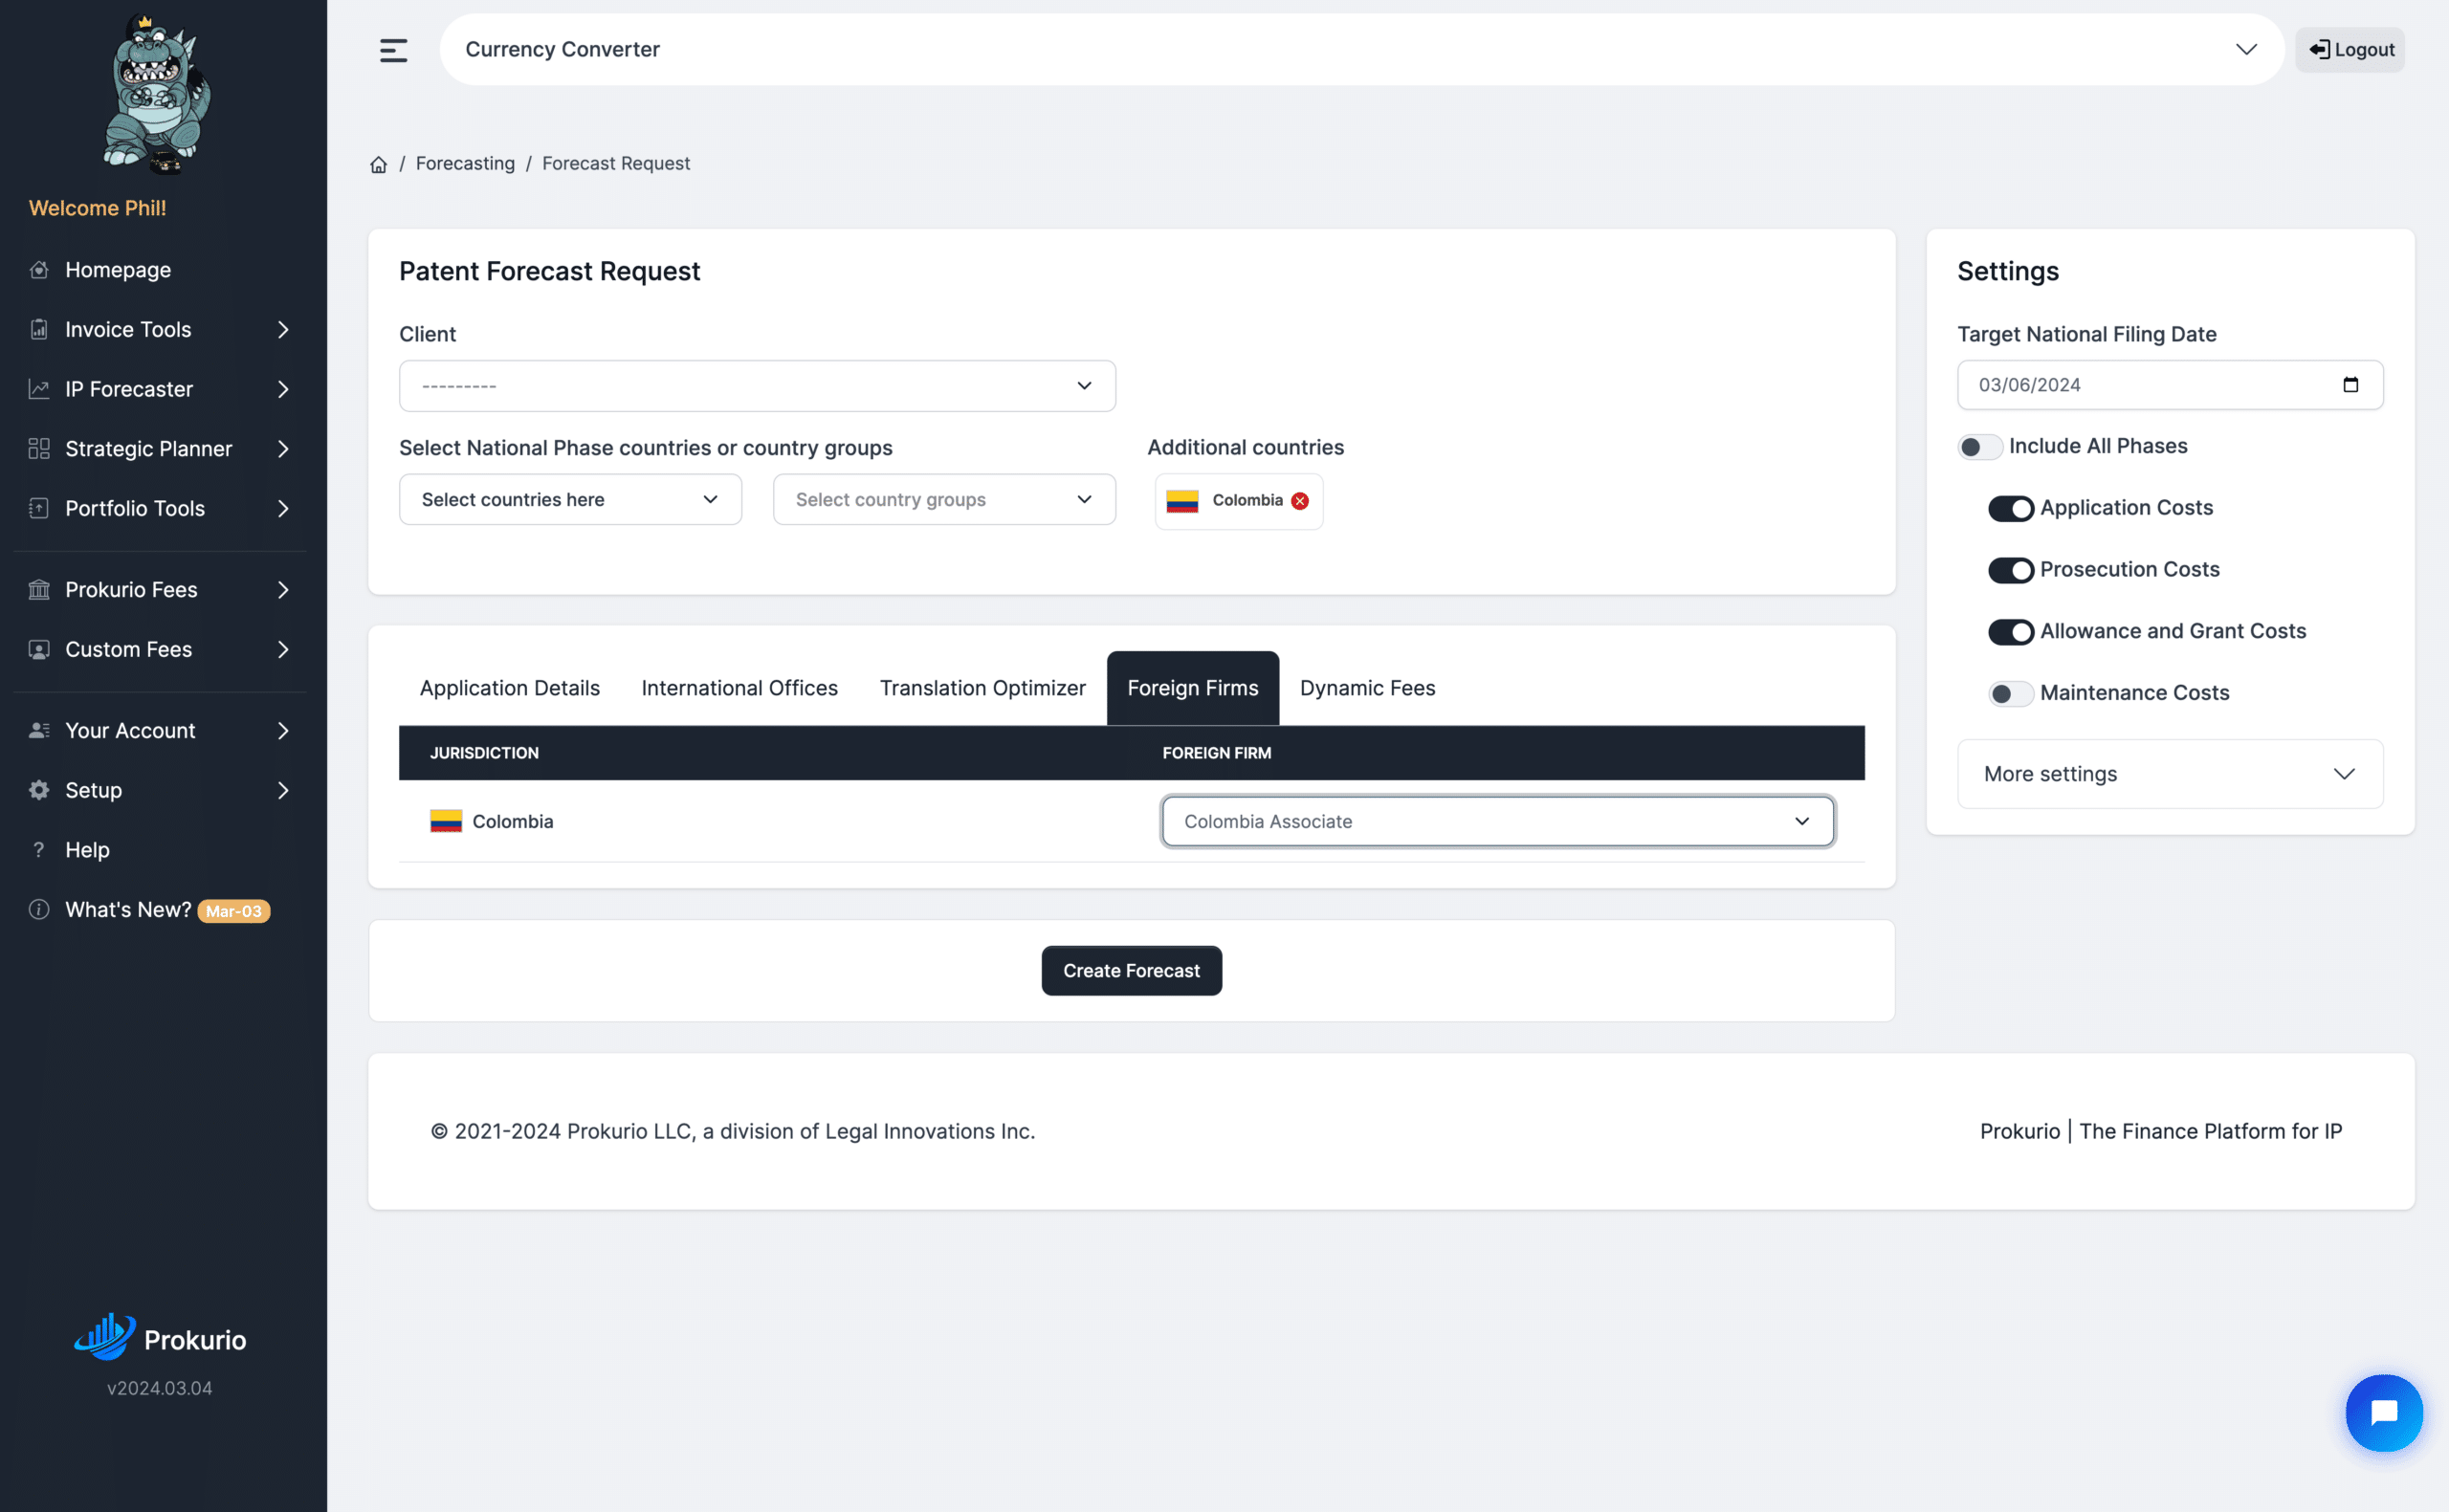Image resolution: width=2449 pixels, height=1512 pixels.
Task: Click the IP Forecaster chart icon
Action: pos(39,389)
